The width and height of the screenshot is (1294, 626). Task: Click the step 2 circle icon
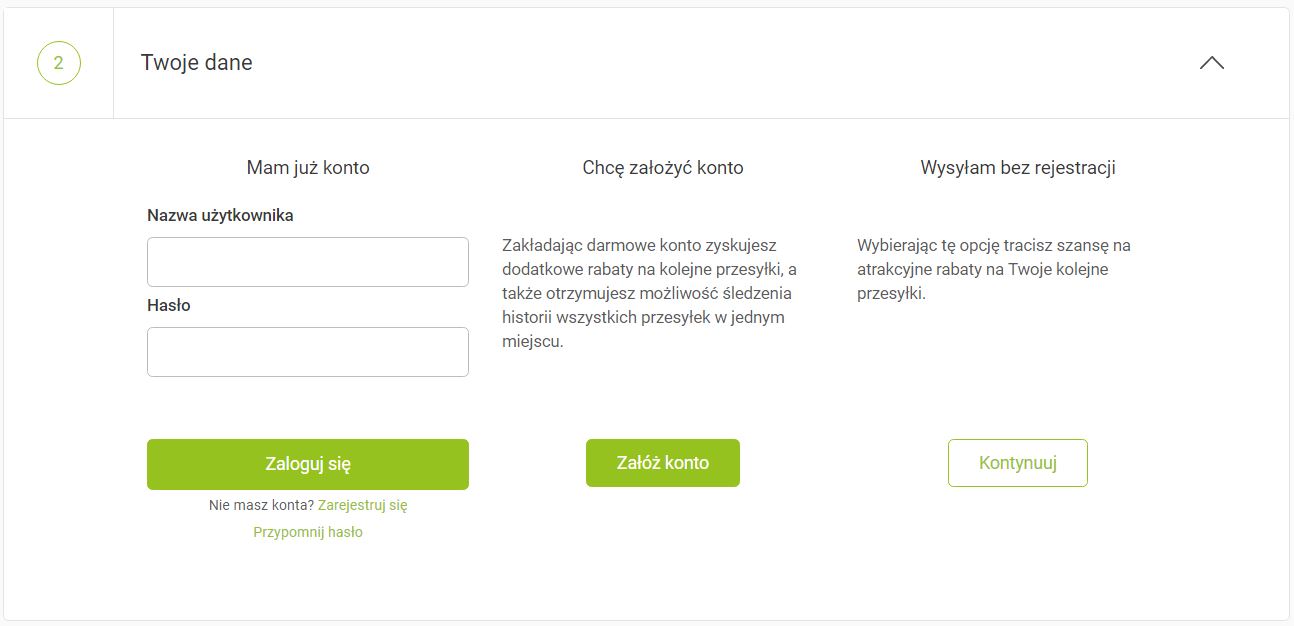point(59,63)
